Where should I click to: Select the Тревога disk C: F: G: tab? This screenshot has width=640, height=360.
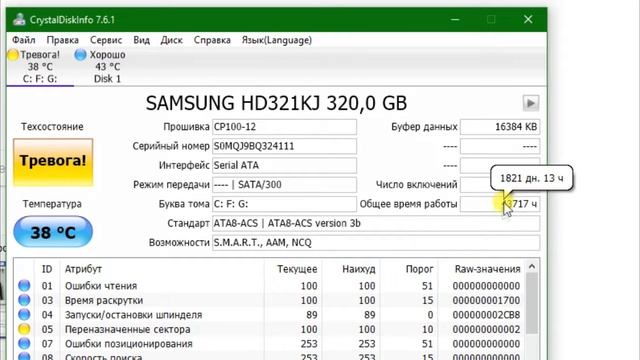tap(40, 67)
